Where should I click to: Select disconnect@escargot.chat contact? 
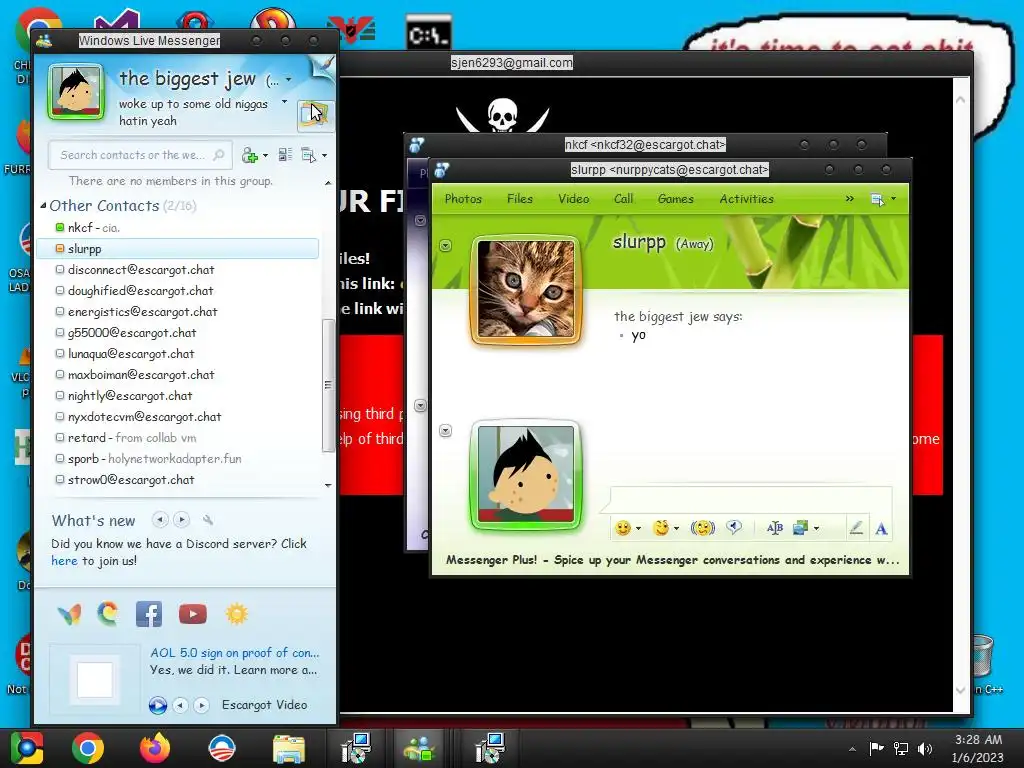click(x=178, y=270)
